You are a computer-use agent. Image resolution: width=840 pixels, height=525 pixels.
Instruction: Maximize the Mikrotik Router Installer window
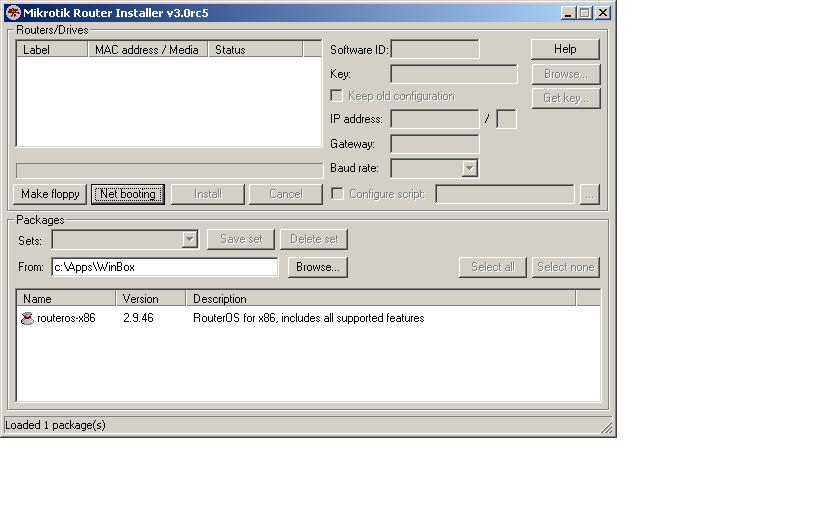click(584, 13)
